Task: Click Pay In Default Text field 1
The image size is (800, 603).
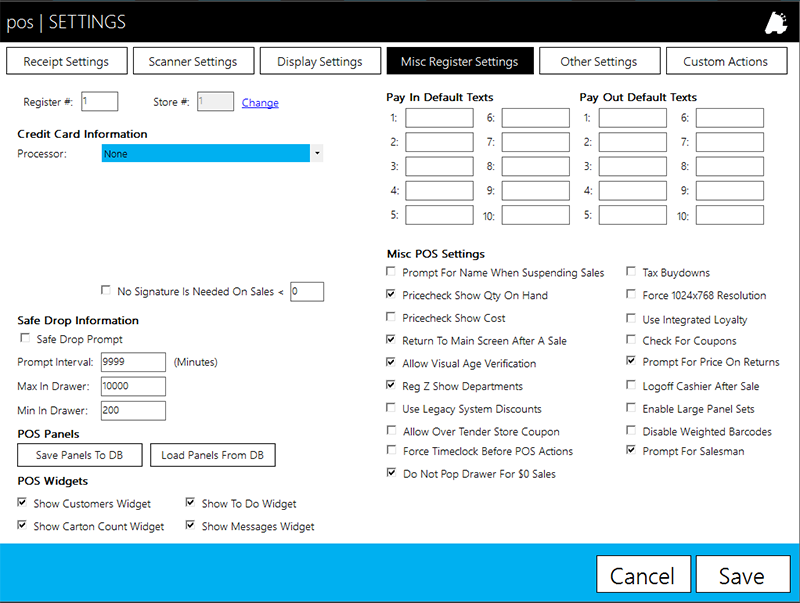Action: 439,118
